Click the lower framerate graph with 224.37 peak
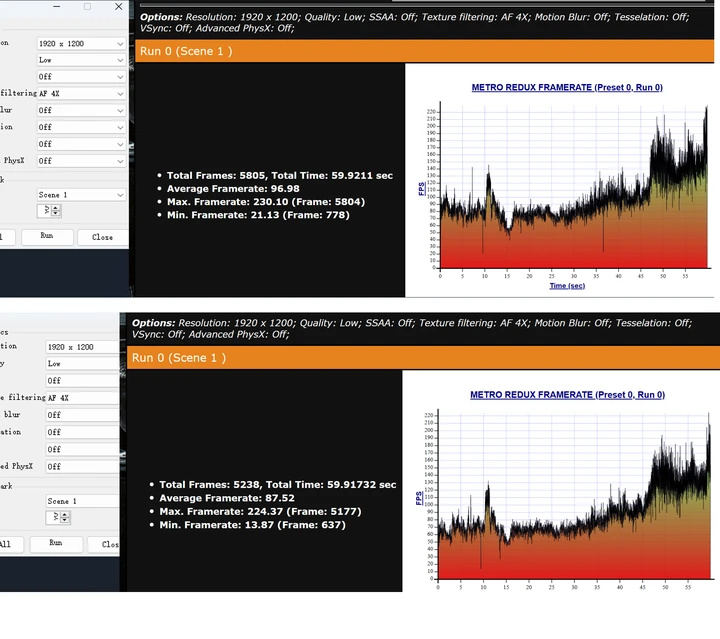This screenshot has height=639, width=720. pyautogui.click(x=574, y=495)
